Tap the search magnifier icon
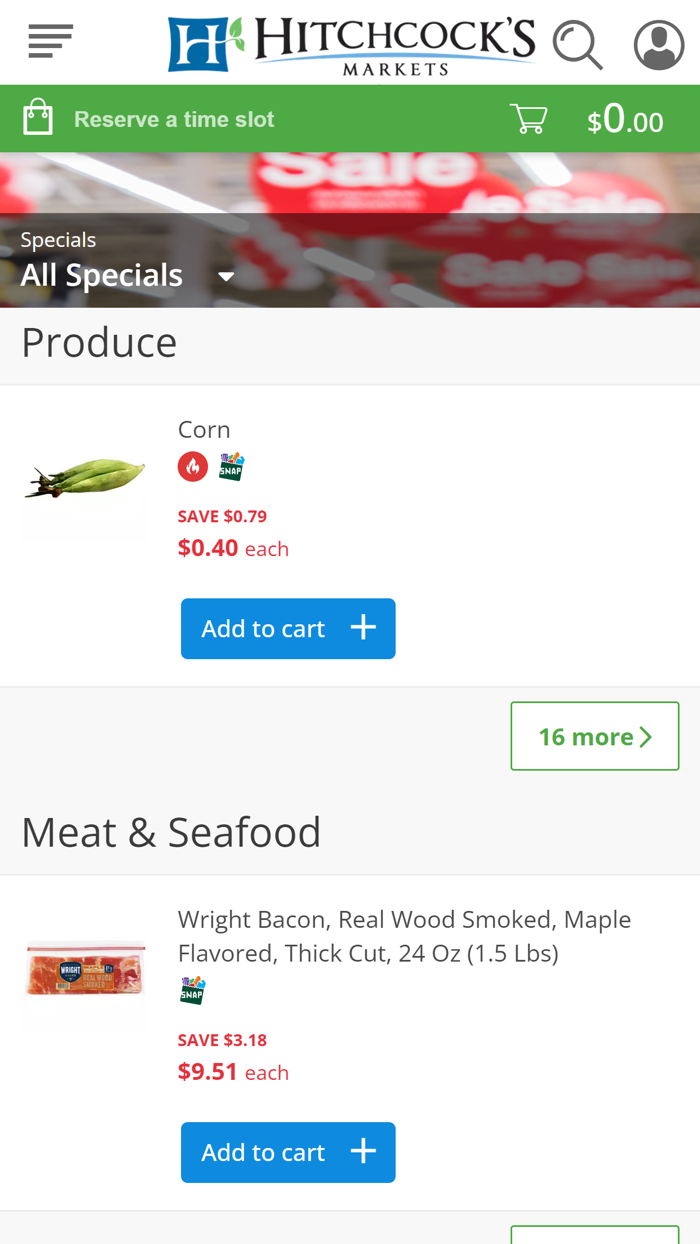The image size is (700, 1244). (578, 45)
